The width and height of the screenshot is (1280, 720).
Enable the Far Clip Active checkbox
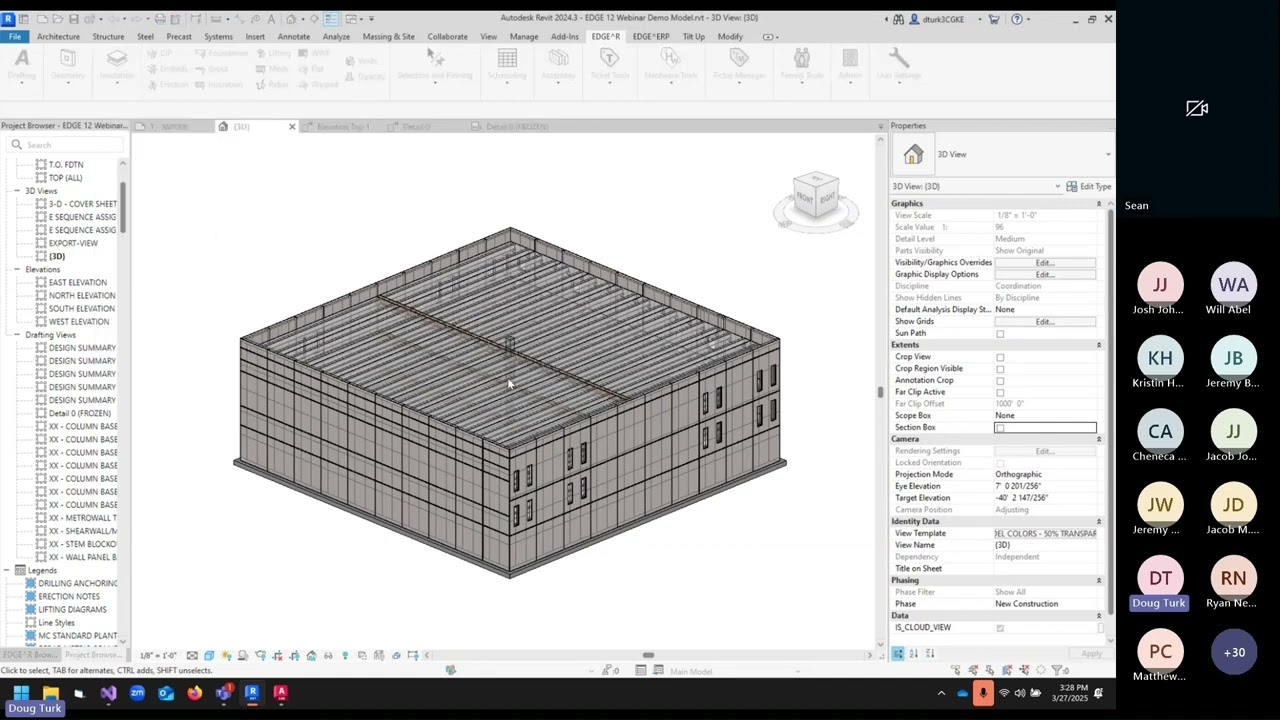(x=1000, y=393)
